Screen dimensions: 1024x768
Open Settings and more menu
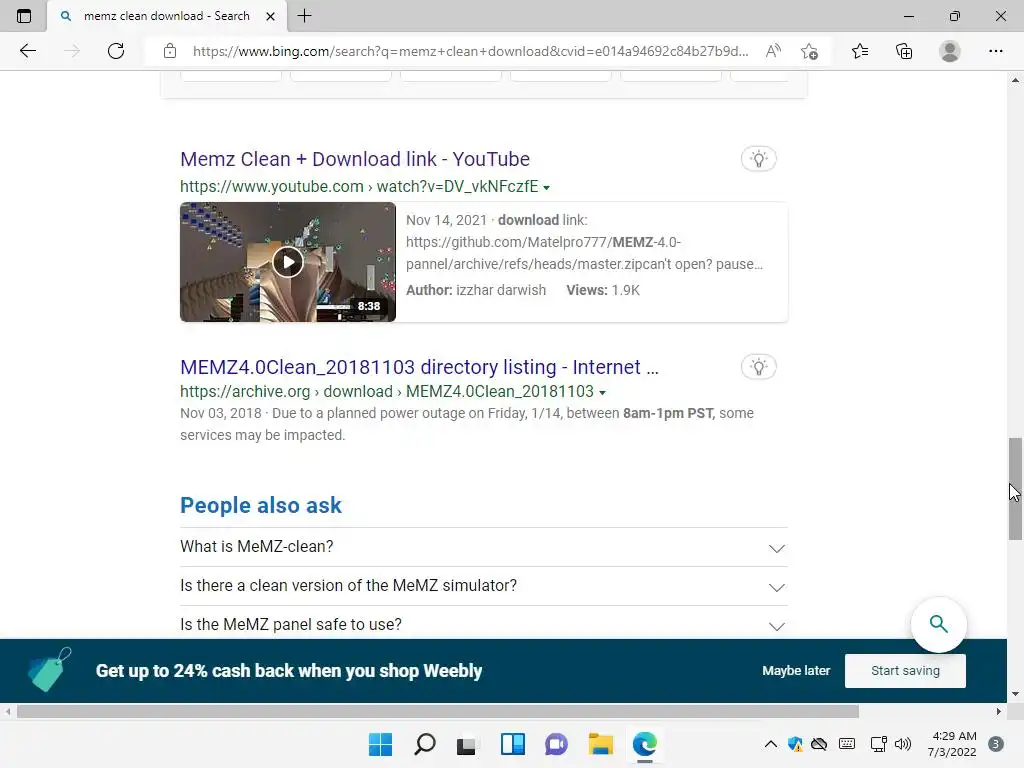coord(995,51)
